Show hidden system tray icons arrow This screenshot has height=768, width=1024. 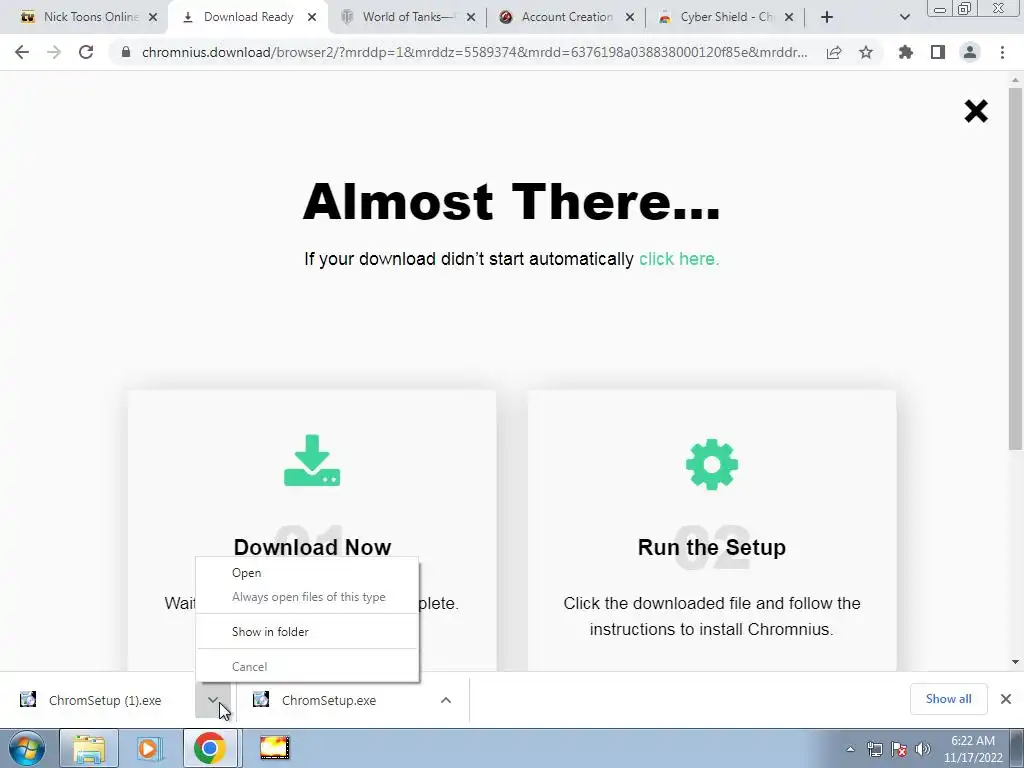(850, 750)
